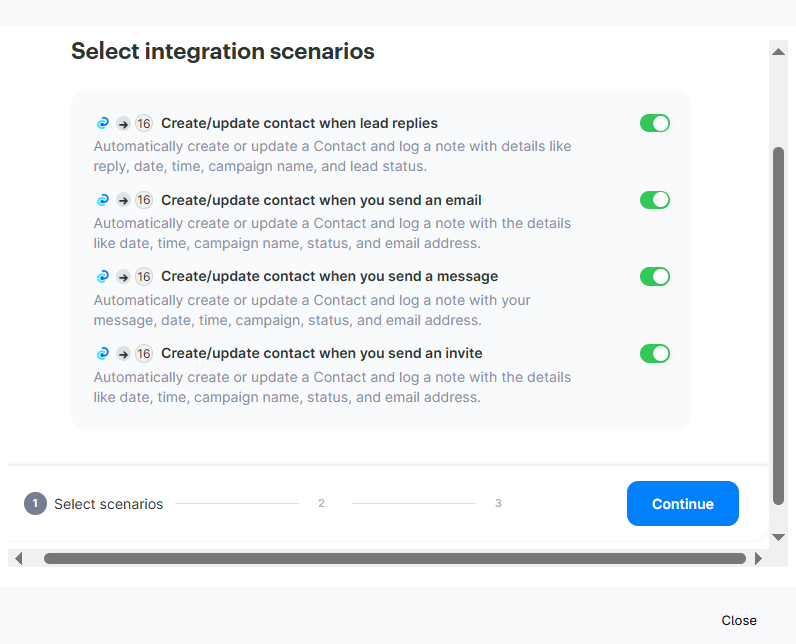Go to step 2 in the progress stepper
The height and width of the screenshot is (644, 796).
coord(321,503)
